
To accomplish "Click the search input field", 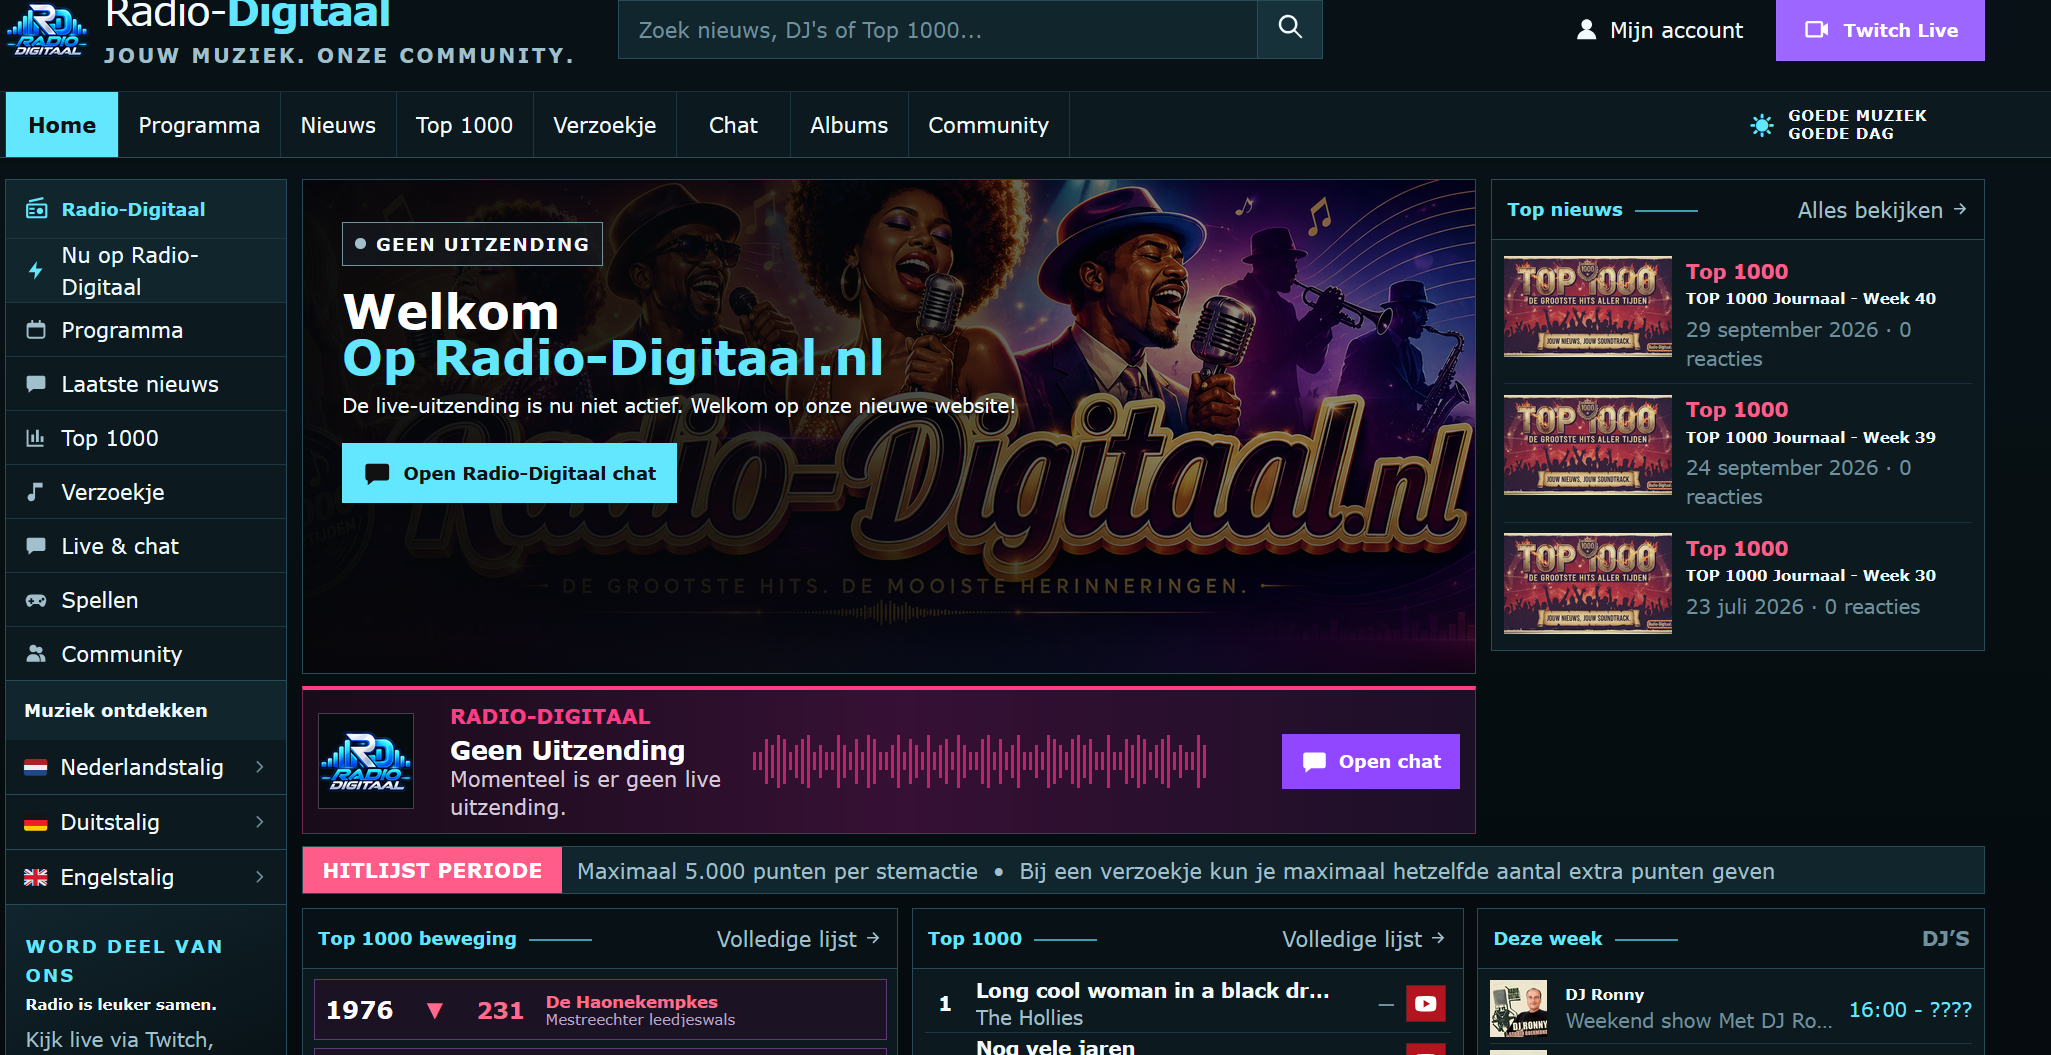I will pyautogui.click(x=937, y=29).
